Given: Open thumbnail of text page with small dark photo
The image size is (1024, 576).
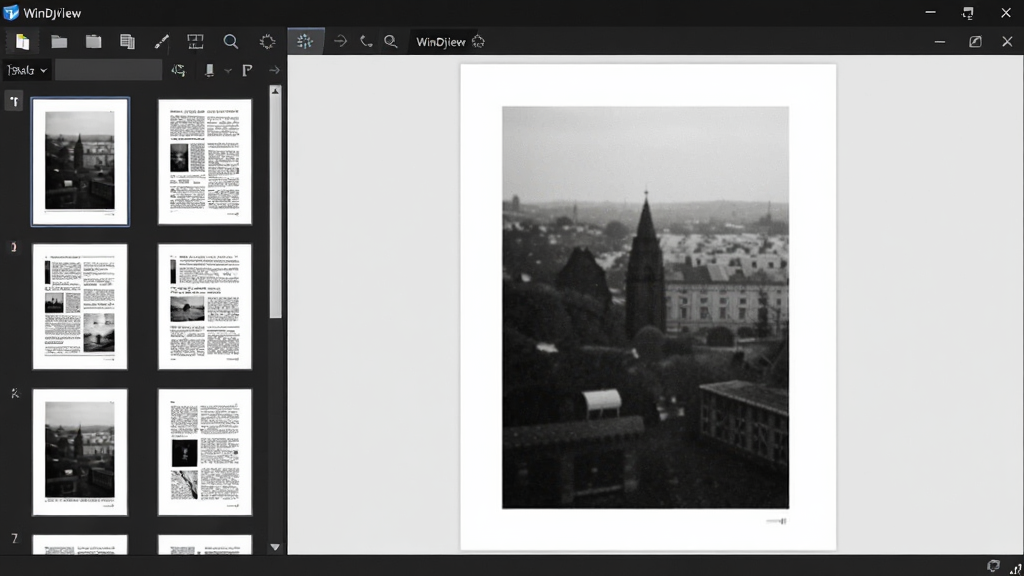Looking at the screenshot, I should tap(204, 161).
